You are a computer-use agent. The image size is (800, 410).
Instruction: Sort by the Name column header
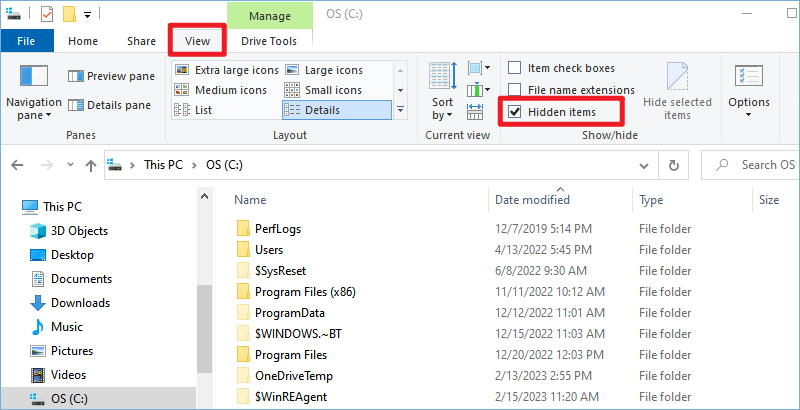(x=250, y=200)
